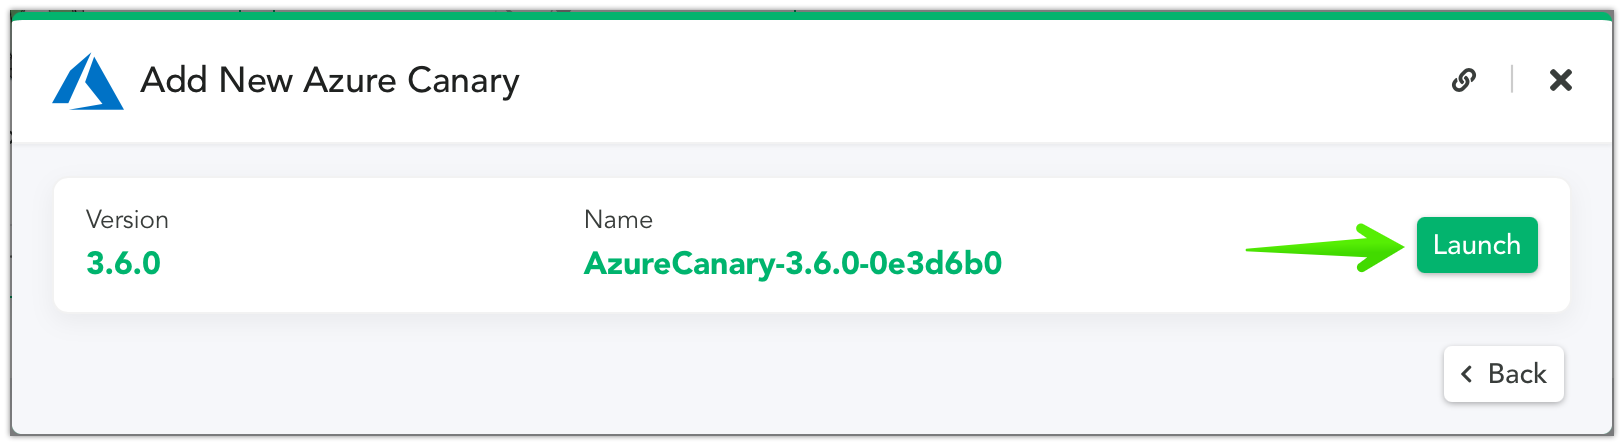Click the green bar atop the dialog
Image resolution: width=1624 pixels, height=446 pixels.
click(x=812, y=16)
